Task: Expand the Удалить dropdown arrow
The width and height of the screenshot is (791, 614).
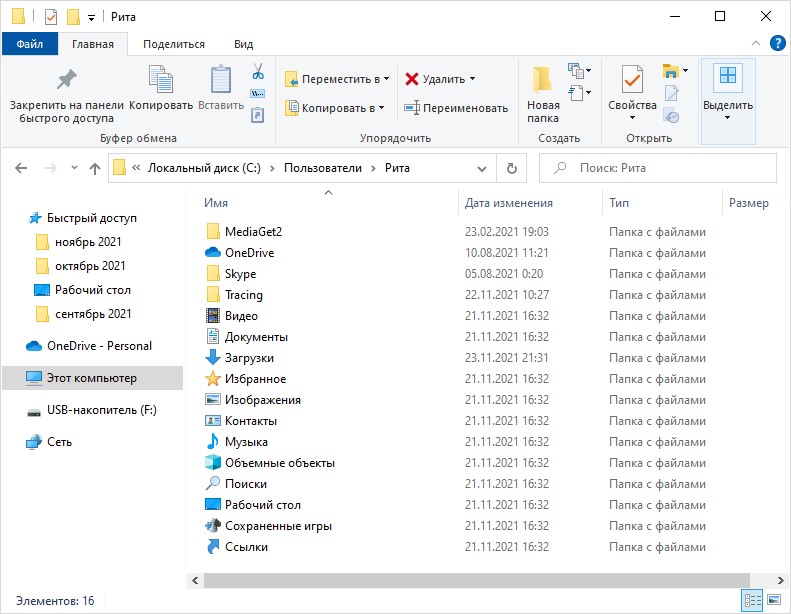Action: 473,79
